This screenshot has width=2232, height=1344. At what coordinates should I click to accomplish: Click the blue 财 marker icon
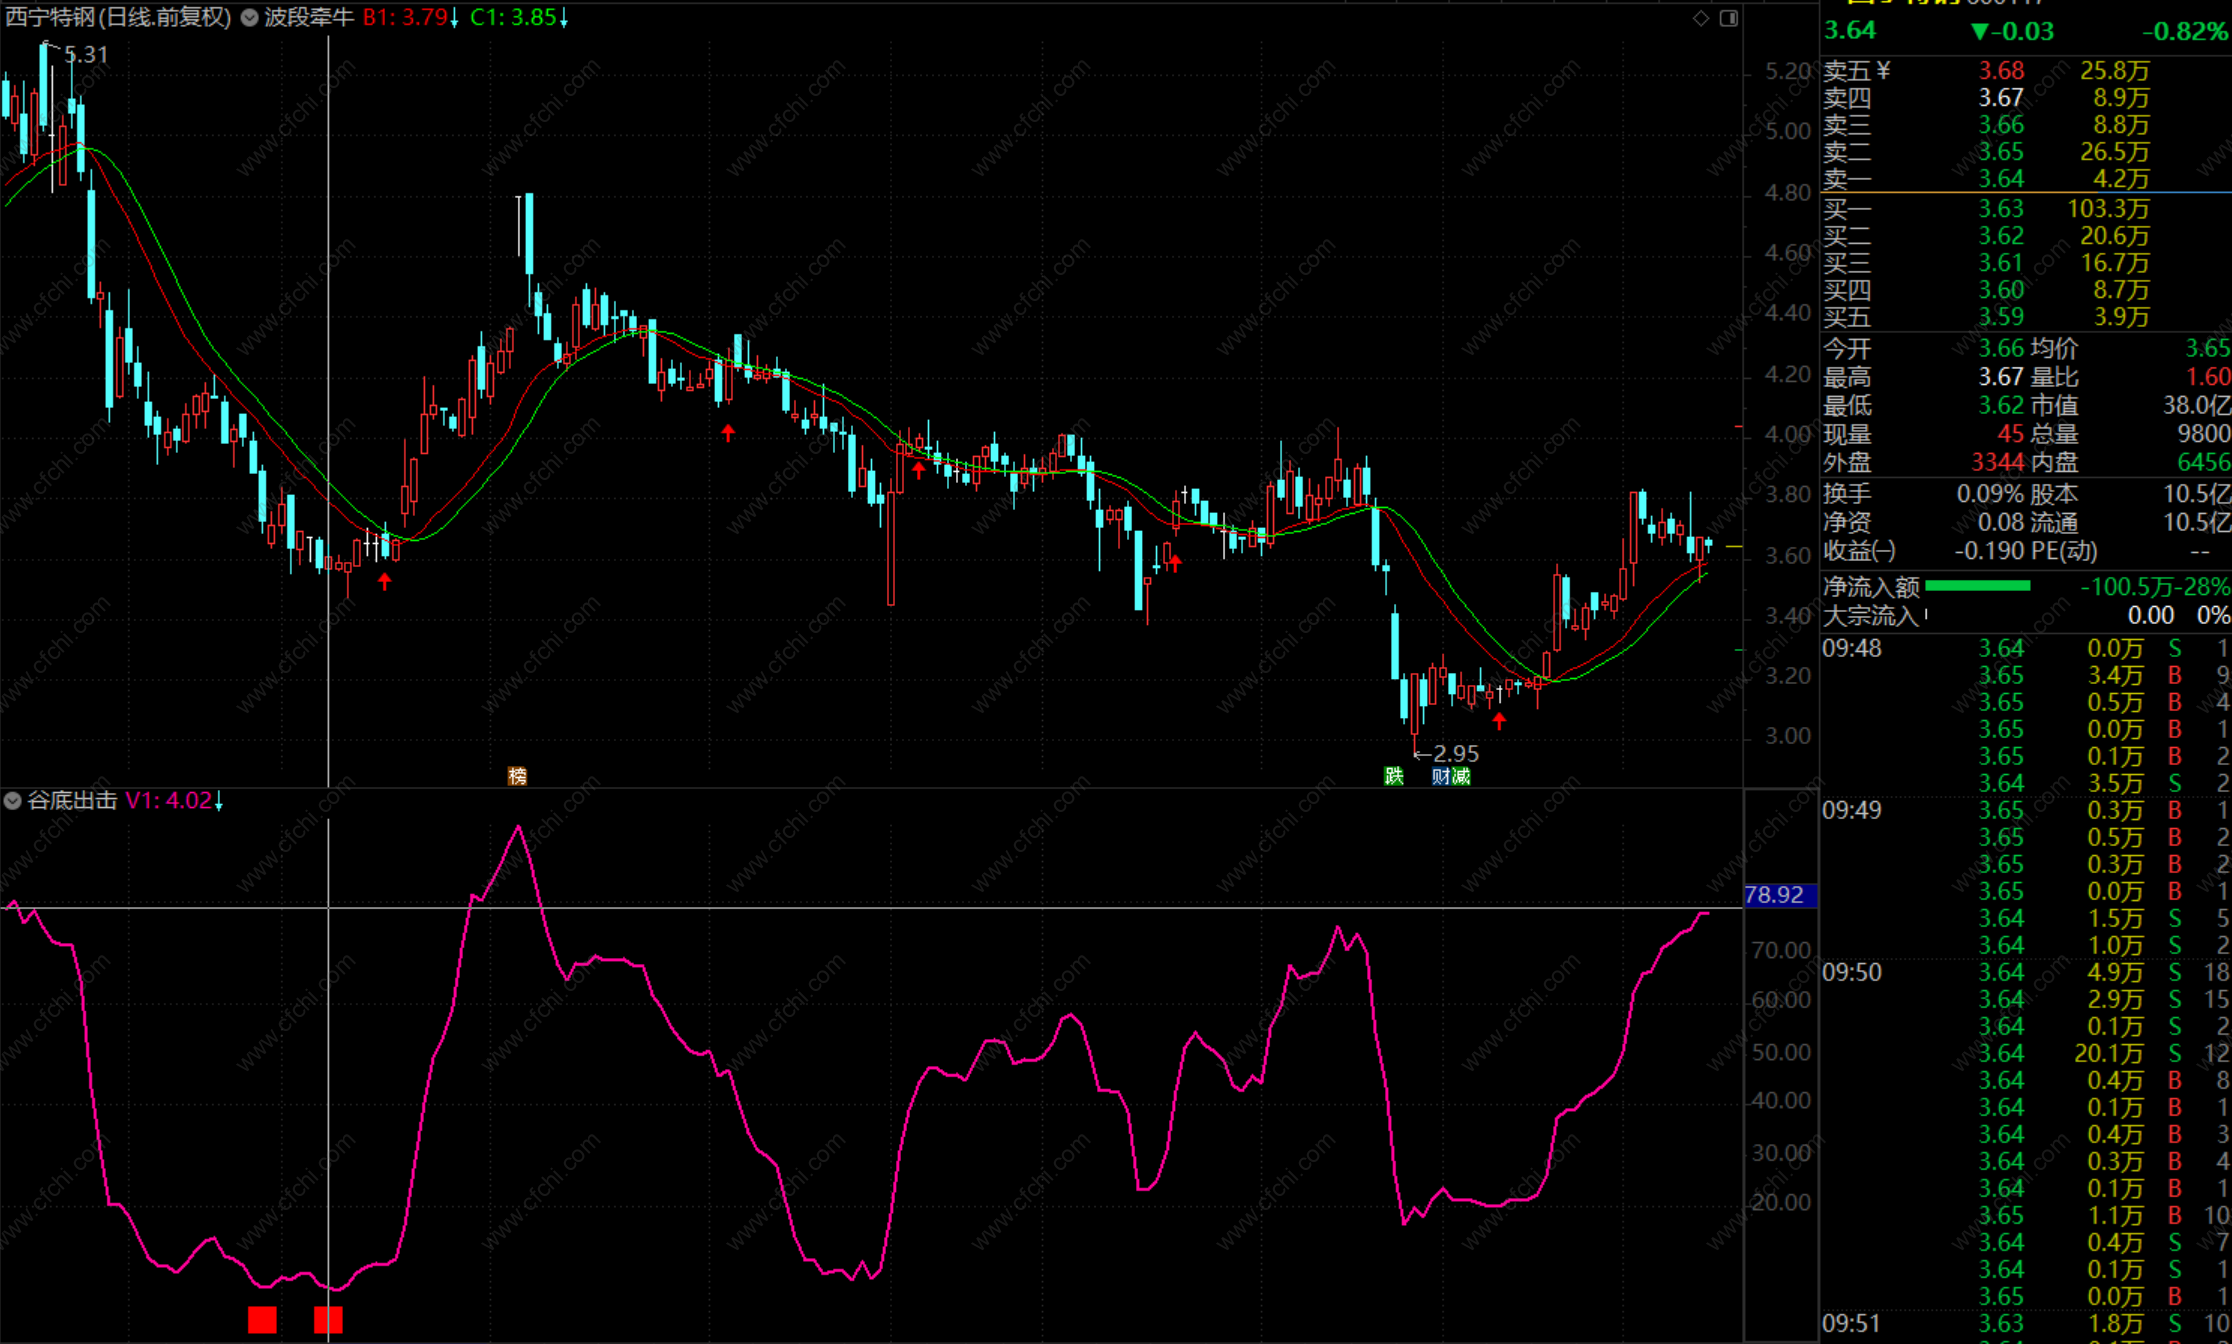pyautogui.click(x=1441, y=776)
